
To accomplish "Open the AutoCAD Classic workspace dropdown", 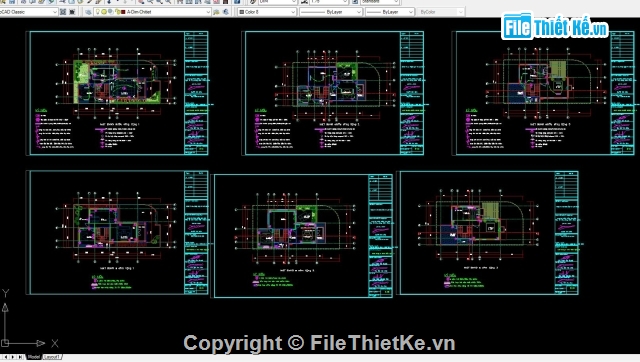I will (x=29, y=12).
